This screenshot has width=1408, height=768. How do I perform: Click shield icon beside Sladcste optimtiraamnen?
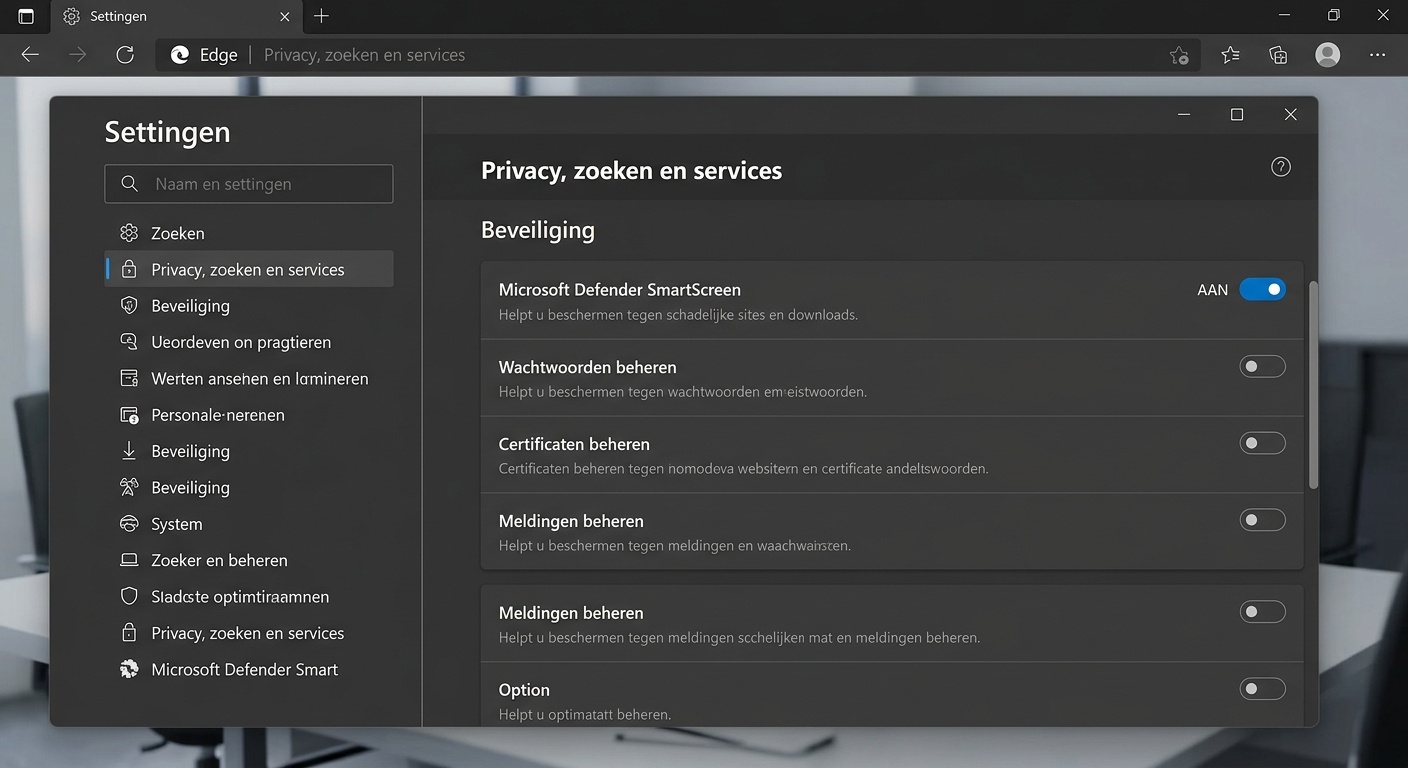129,597
